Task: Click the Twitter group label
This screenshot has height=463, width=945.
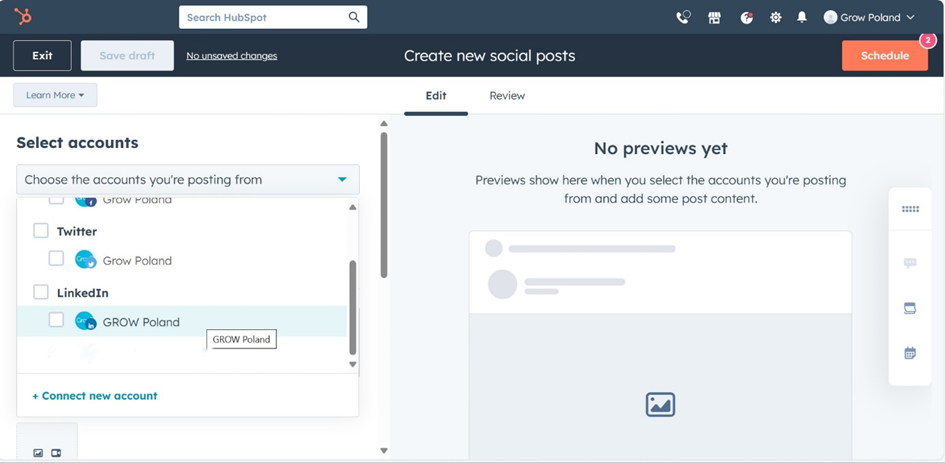Action: [77, 232]
